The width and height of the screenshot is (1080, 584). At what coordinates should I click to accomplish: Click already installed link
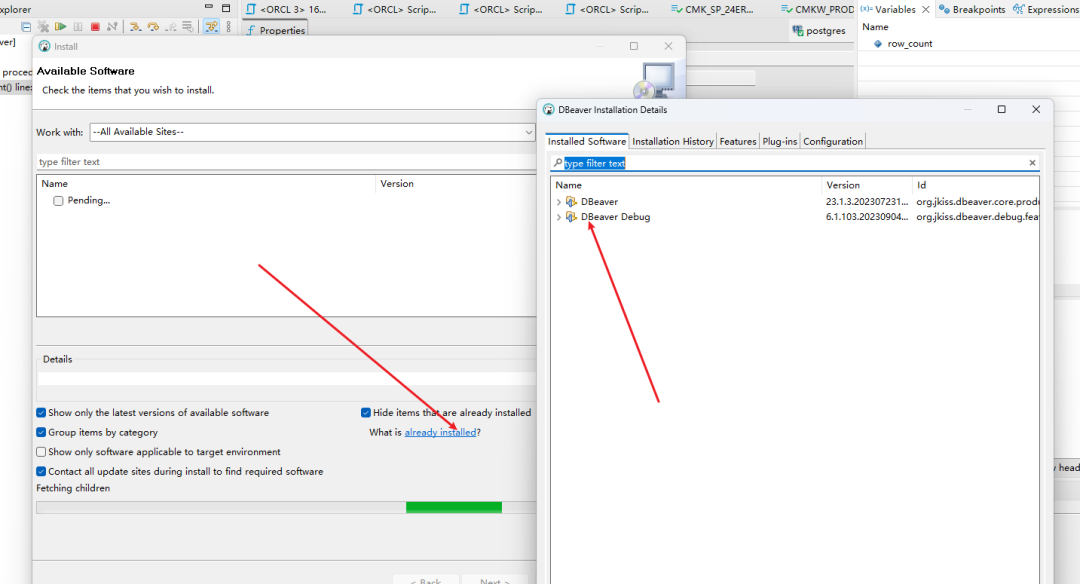point(440,432)
